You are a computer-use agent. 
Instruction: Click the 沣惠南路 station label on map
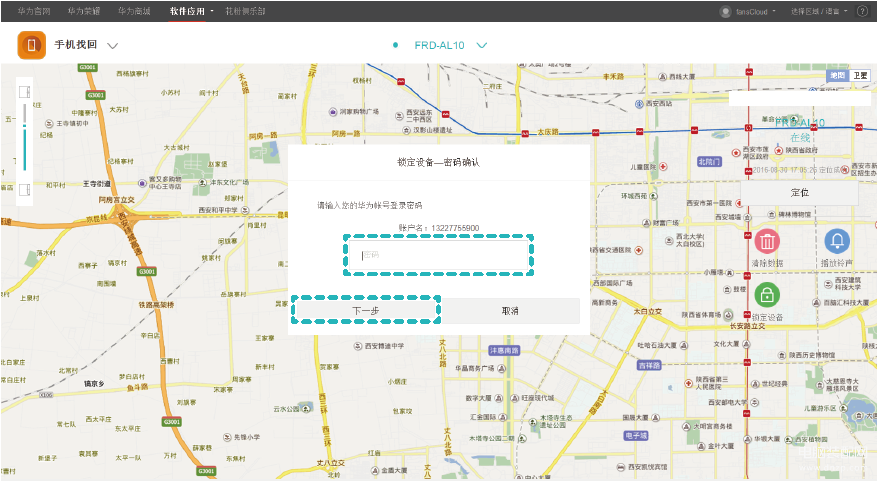tap(505, 350)
